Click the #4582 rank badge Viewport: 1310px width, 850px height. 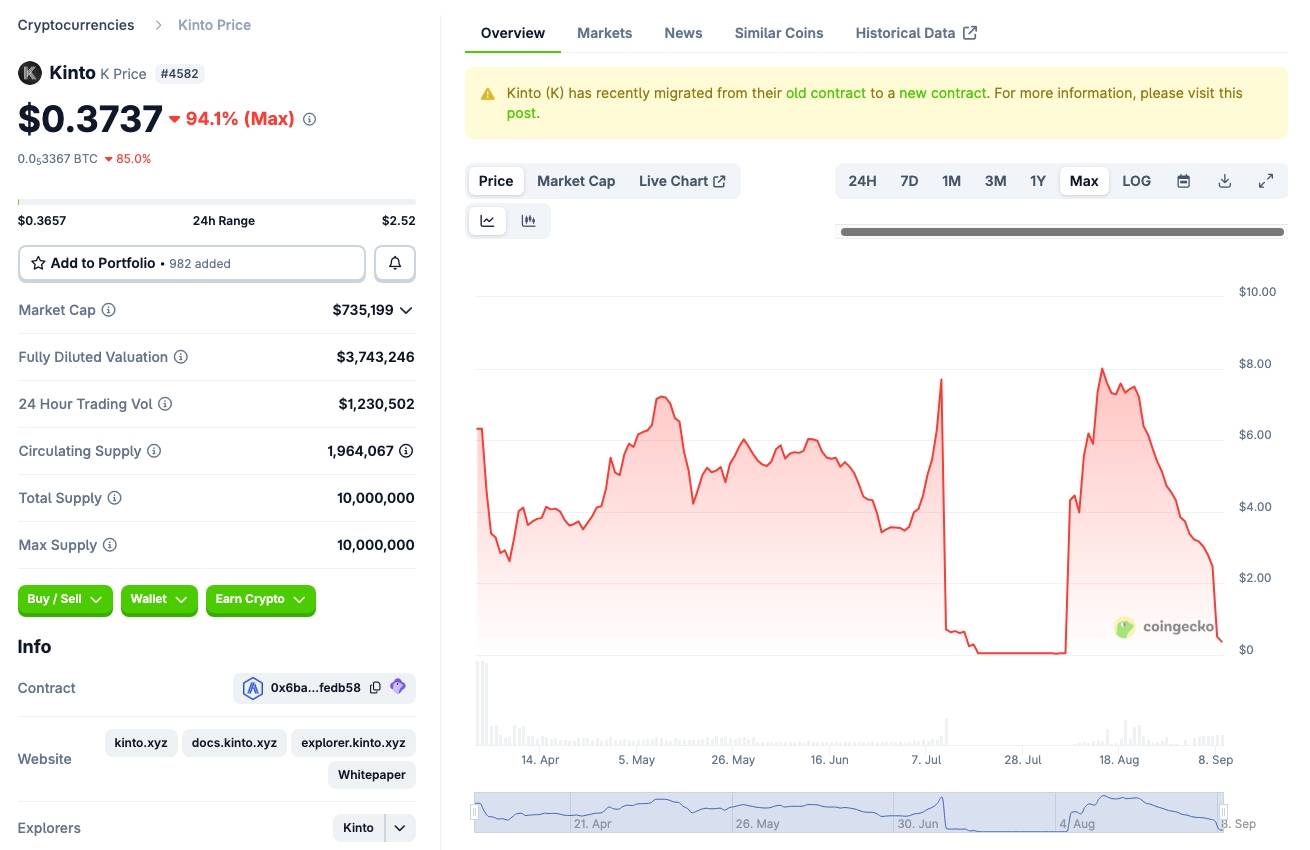tap(181, 73)
